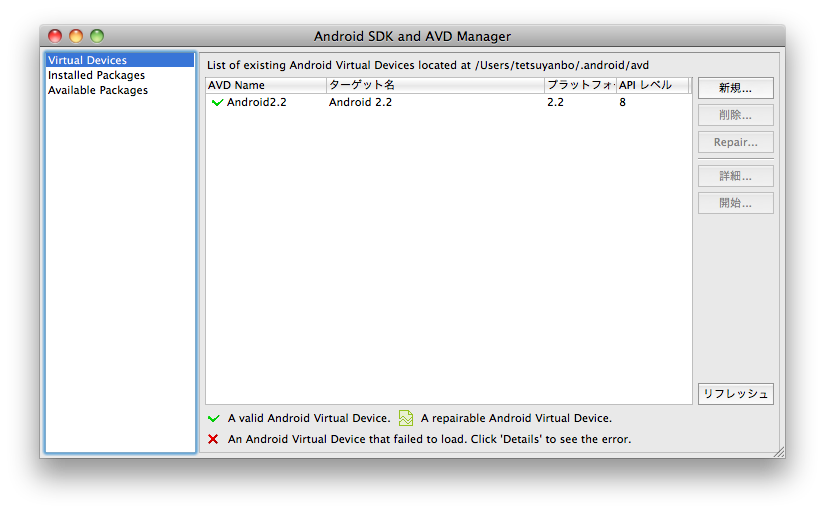Select the Android2.2 AVD row name
This screenshot has width=825, height=513.
point(257,102)
